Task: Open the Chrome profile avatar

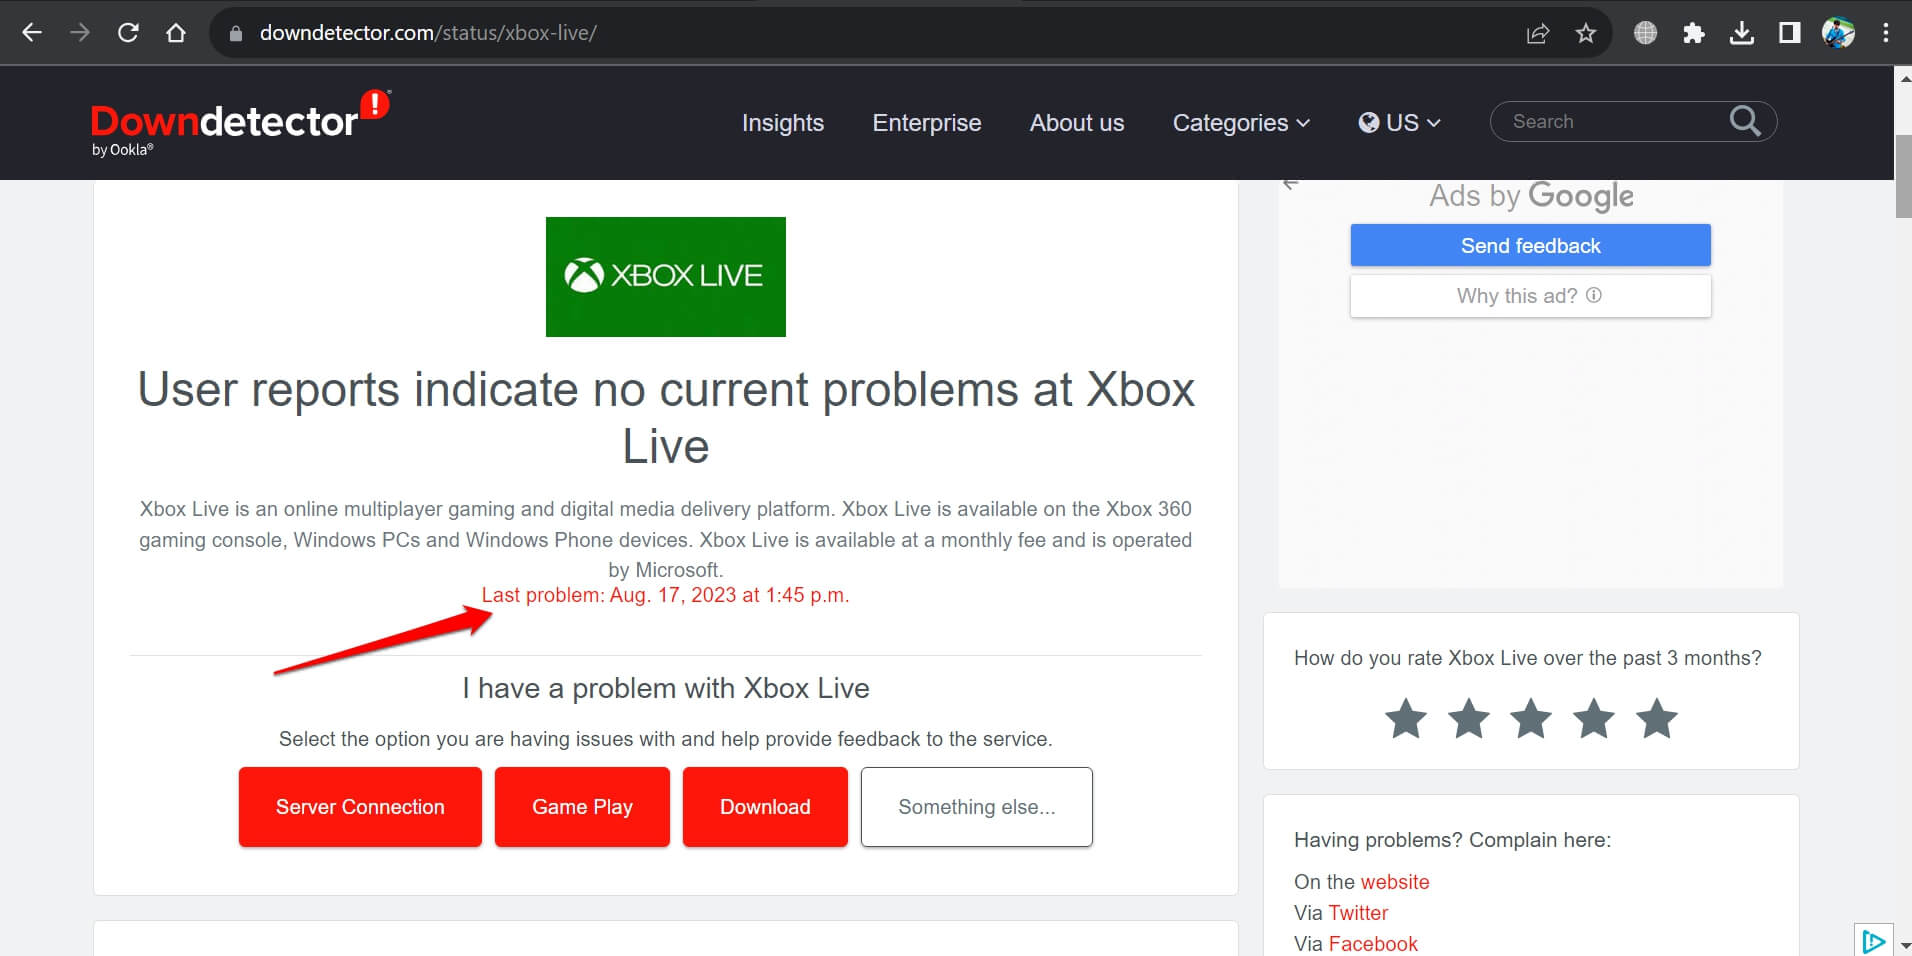Action: point(1838,33)
